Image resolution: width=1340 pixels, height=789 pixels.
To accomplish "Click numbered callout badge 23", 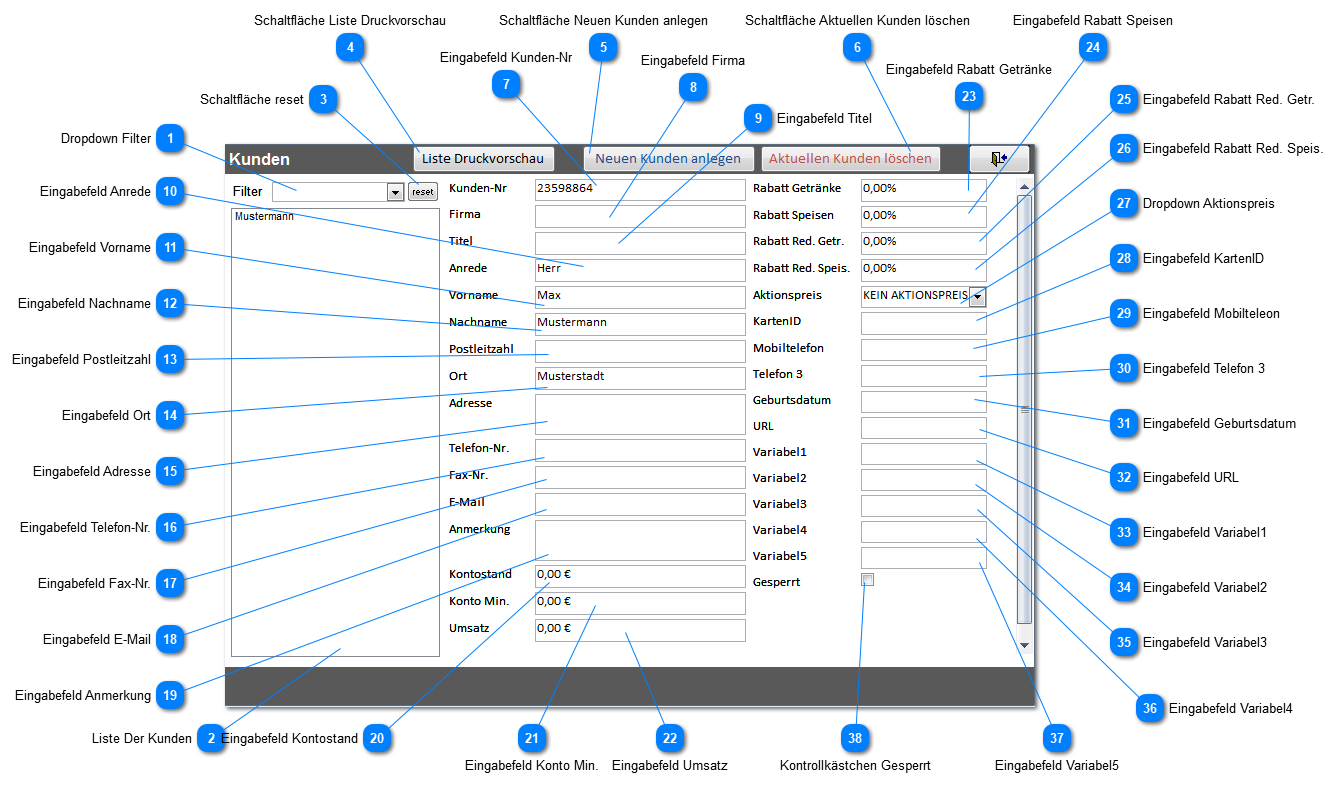I will [968, 96].
